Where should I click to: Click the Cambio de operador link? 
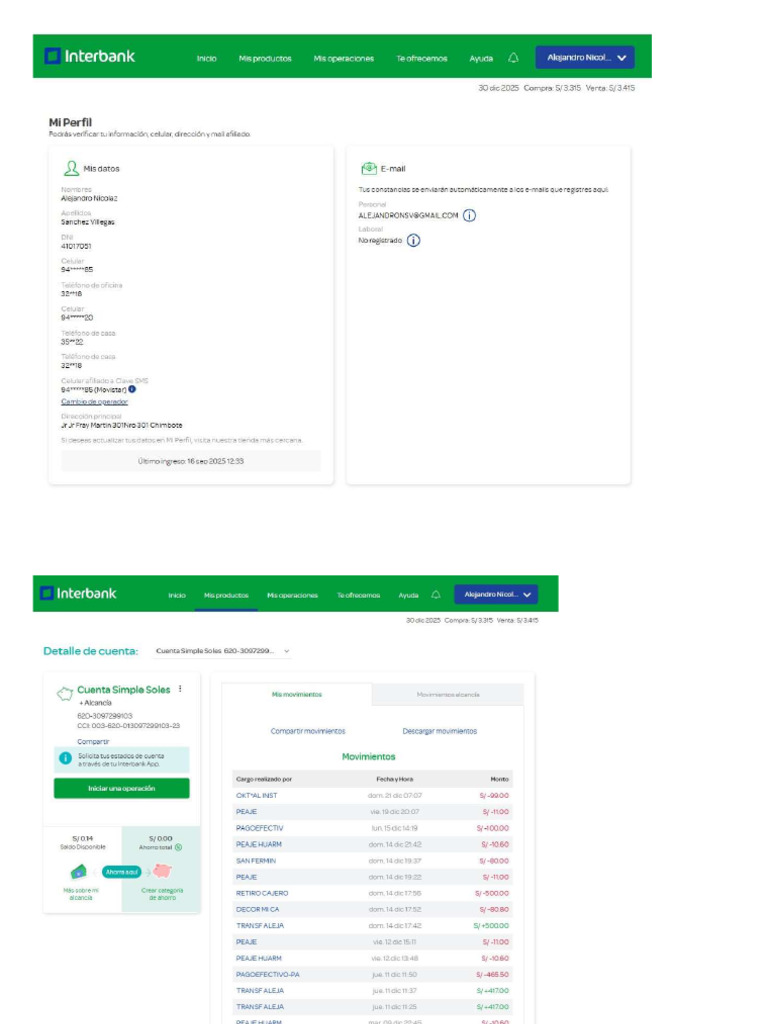(95, 402)
